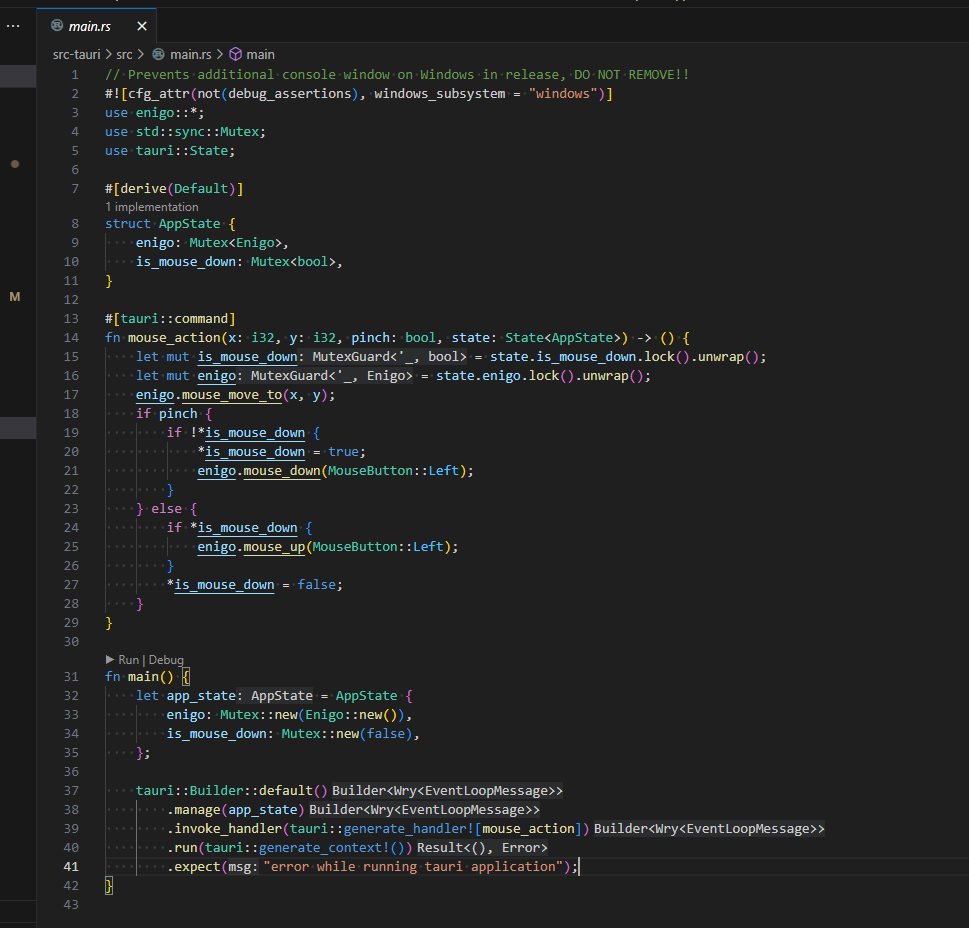Click the mouse_action function name
This screenshot has height=928, width=969.
(176, 338)
